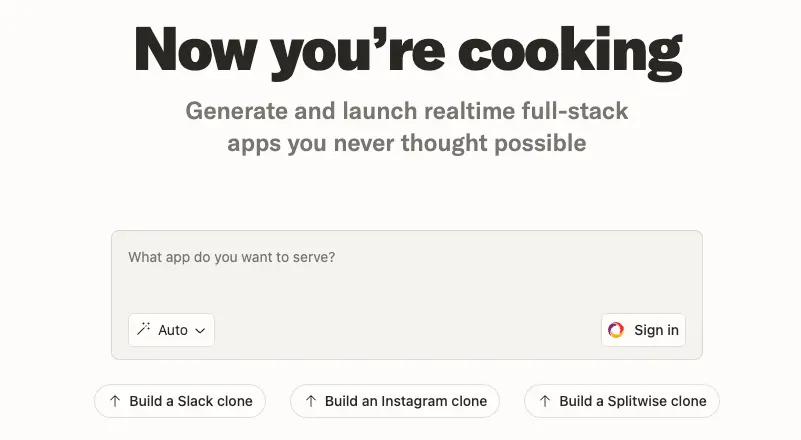Open the Auto model selector dropdown
Image resolution: width=801 pixels, height=440 pixels.
coord(171,330)
